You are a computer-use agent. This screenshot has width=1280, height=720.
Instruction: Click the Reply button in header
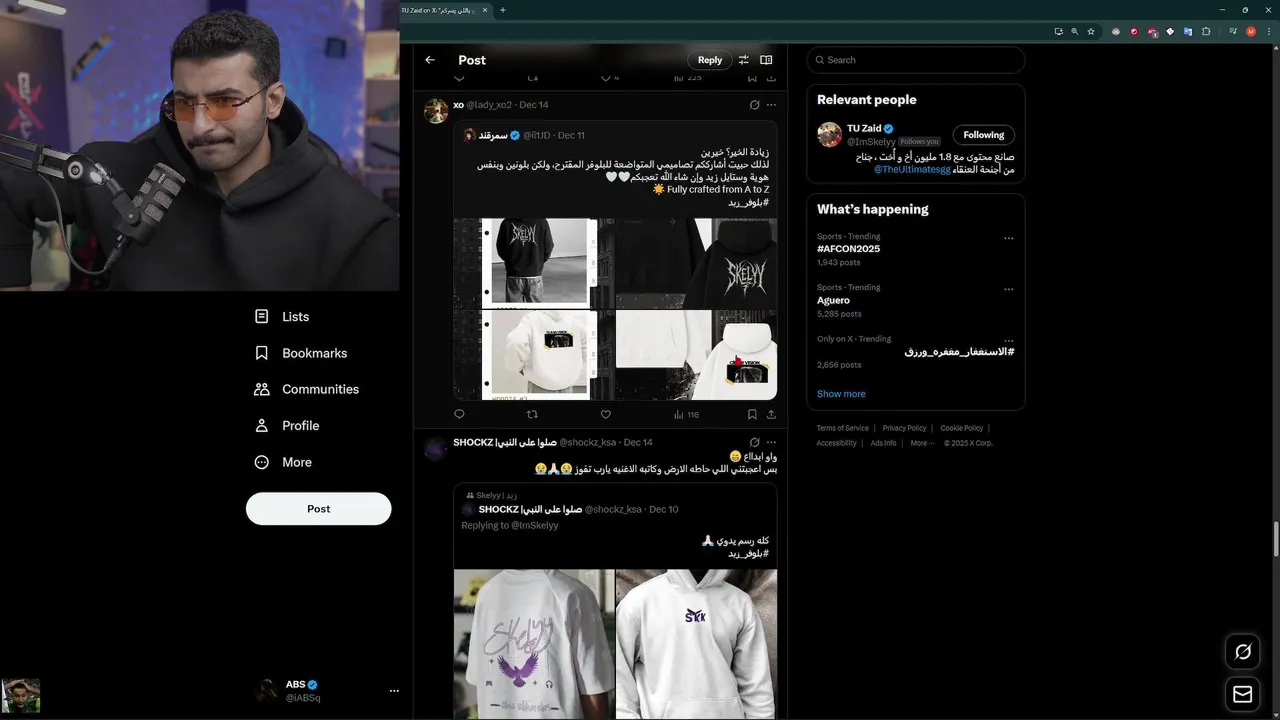point(710,60)
